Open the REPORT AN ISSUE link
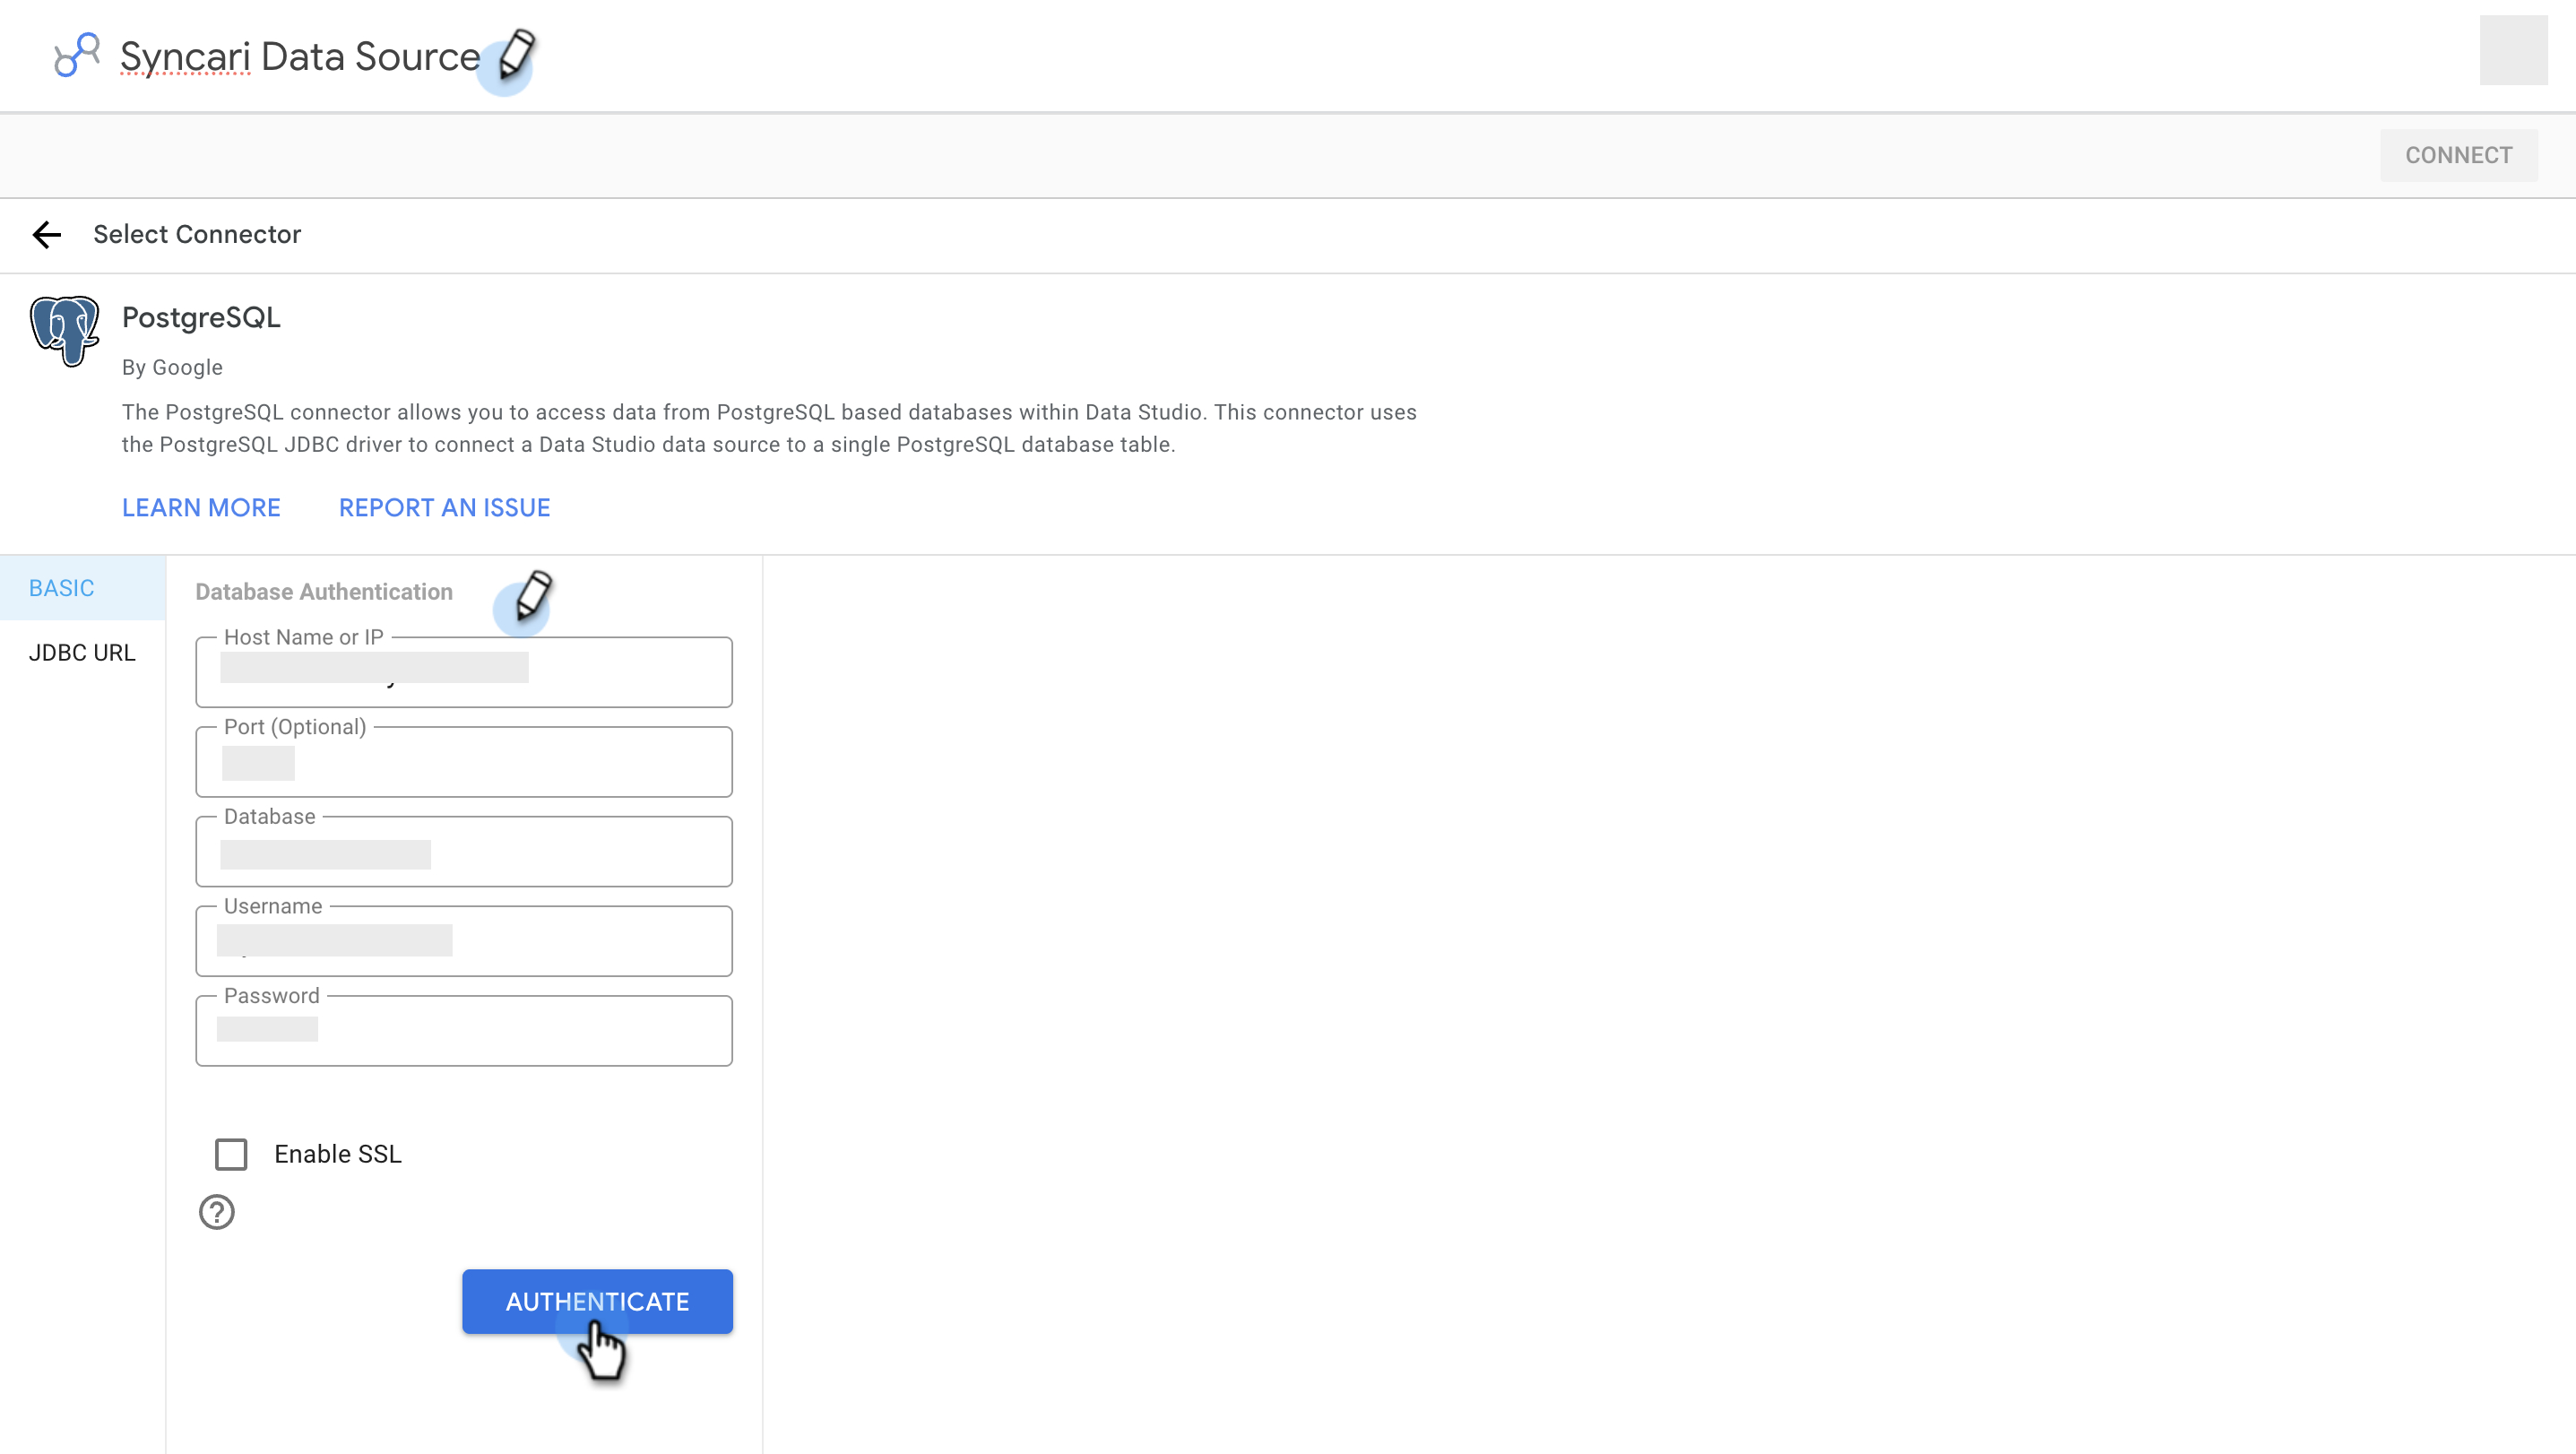 [444, 508]
